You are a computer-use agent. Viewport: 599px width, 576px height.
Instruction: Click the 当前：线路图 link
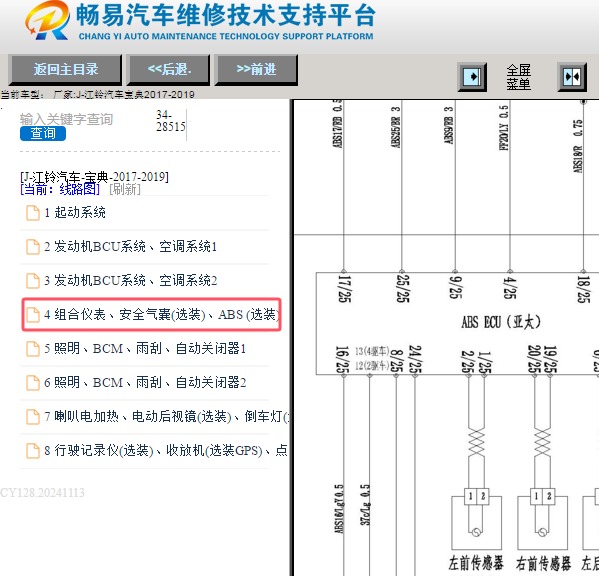click(60, 189)
